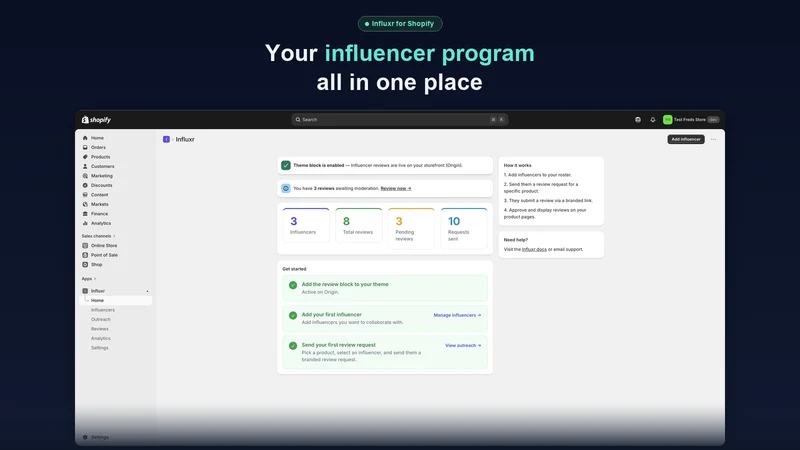
Task: Click the dev badge in top bar
Action: 713,119
